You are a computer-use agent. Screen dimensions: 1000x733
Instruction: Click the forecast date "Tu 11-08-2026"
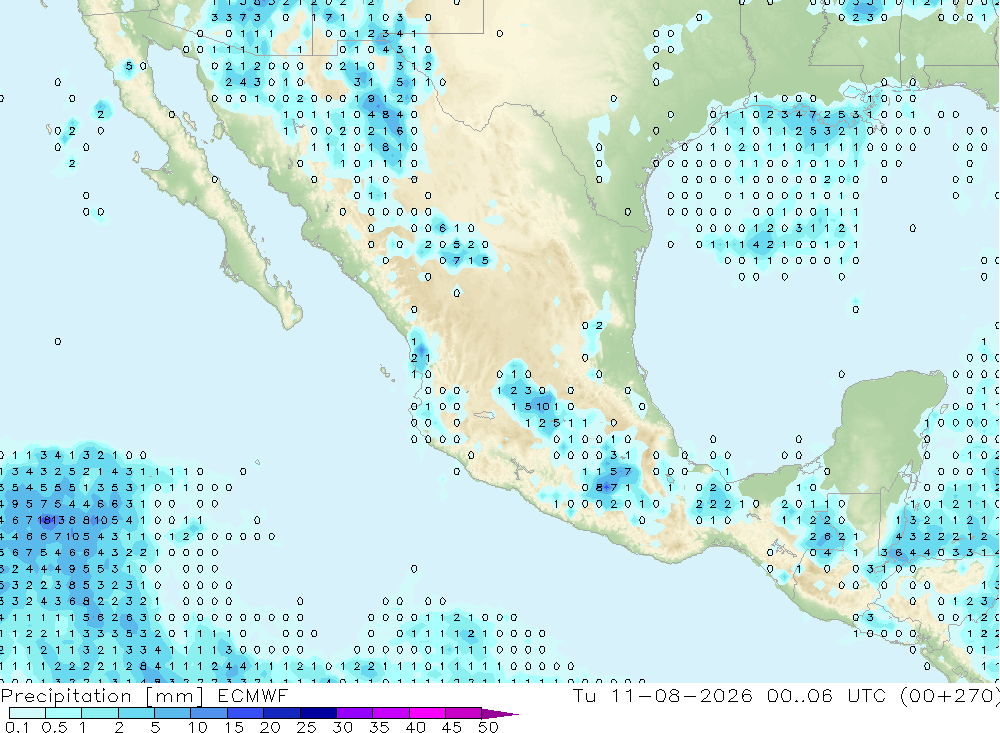(663, 695)
